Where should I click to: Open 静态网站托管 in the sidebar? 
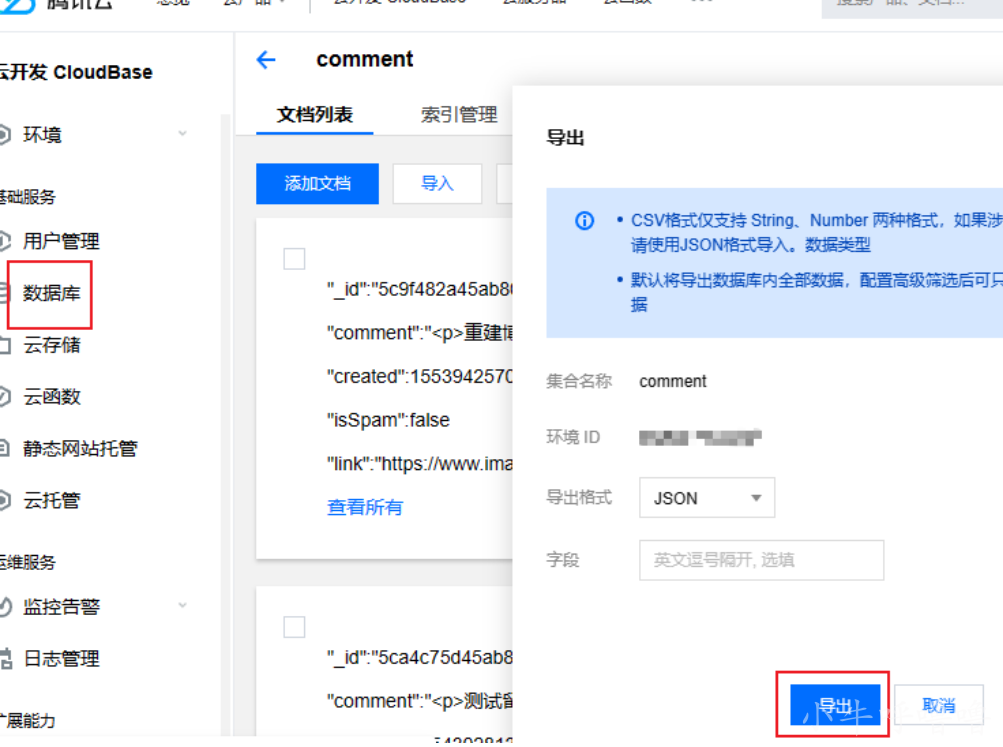(x=80, y=449)
